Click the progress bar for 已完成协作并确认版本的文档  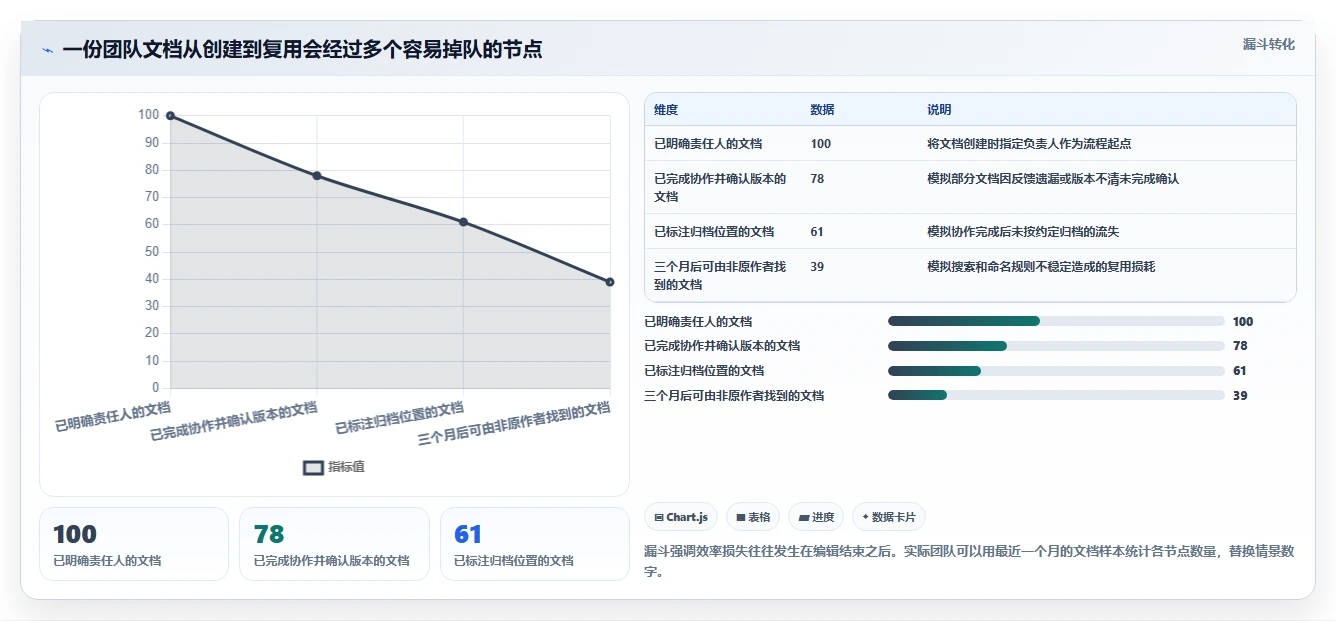tap(1056, 346)
